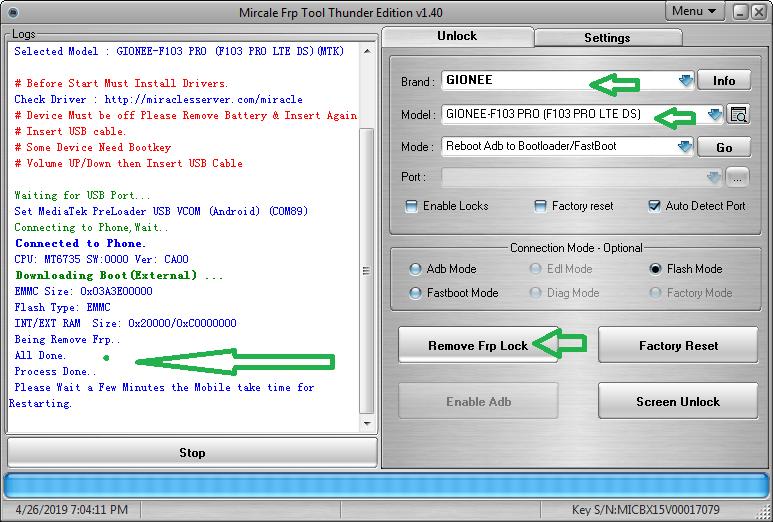Screen dimensions: 773x522
Task: Click Key S/N text in status bar
Action: pos(645,510)
